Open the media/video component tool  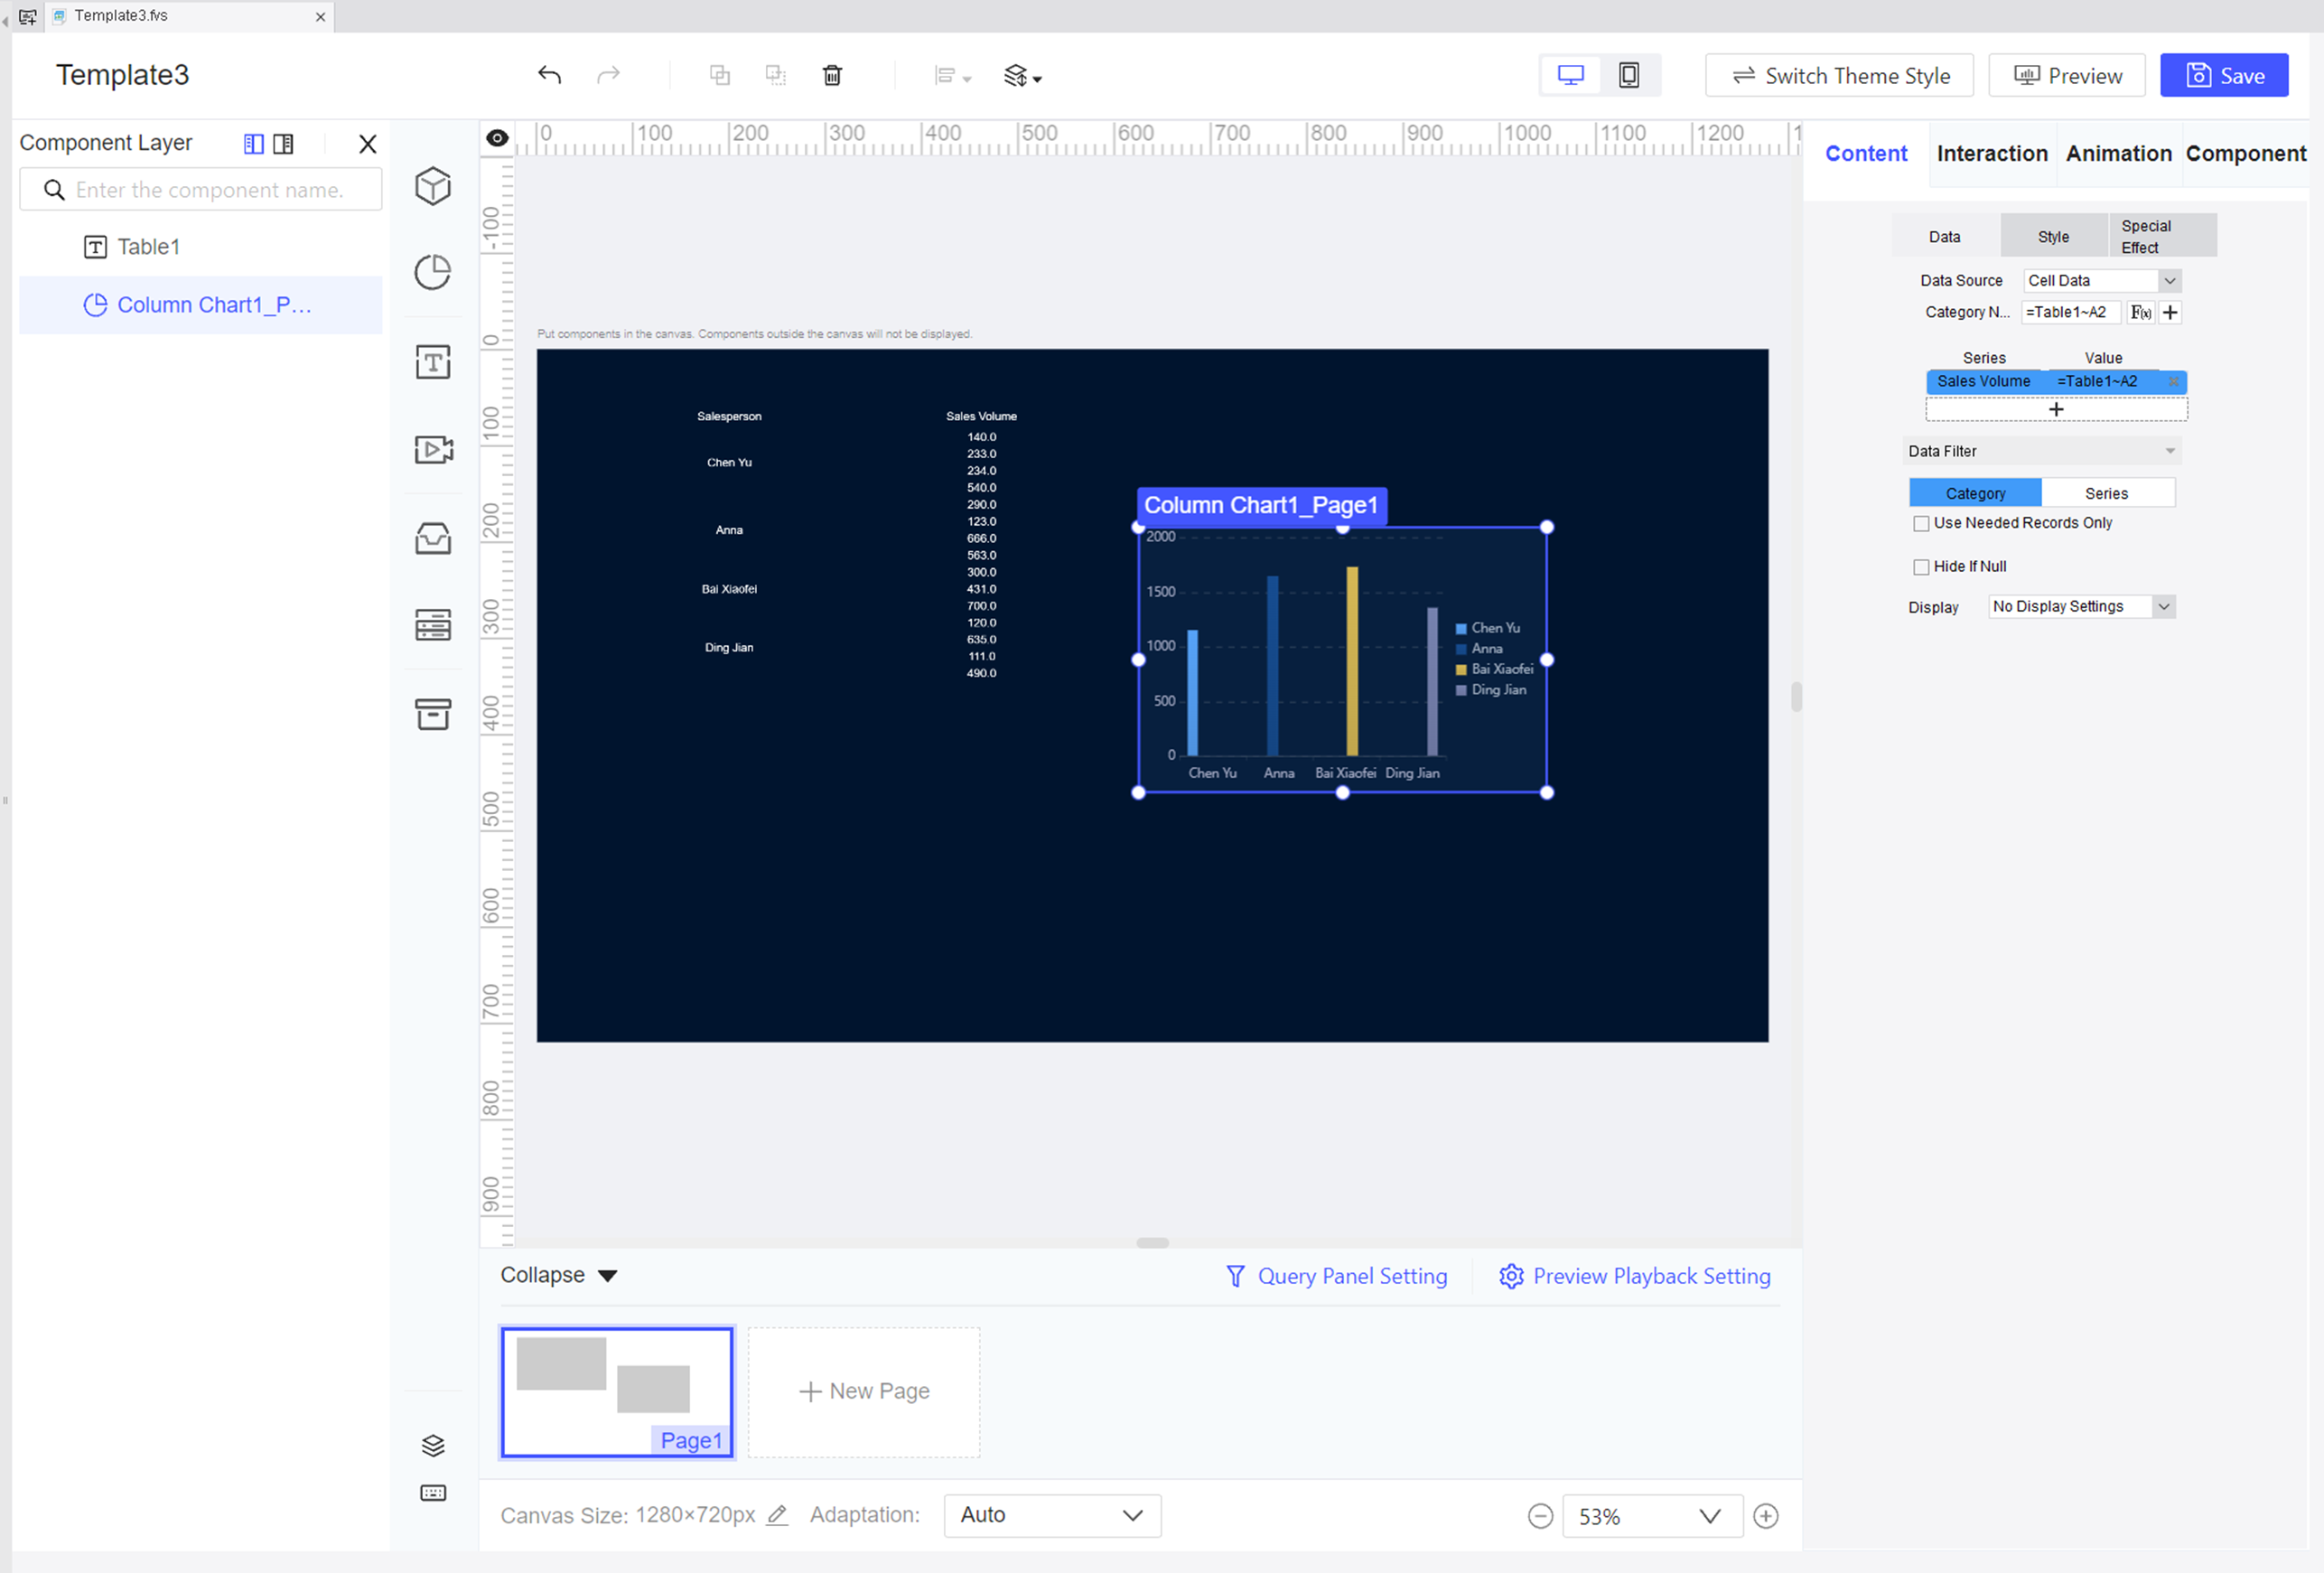click(433, 449)
